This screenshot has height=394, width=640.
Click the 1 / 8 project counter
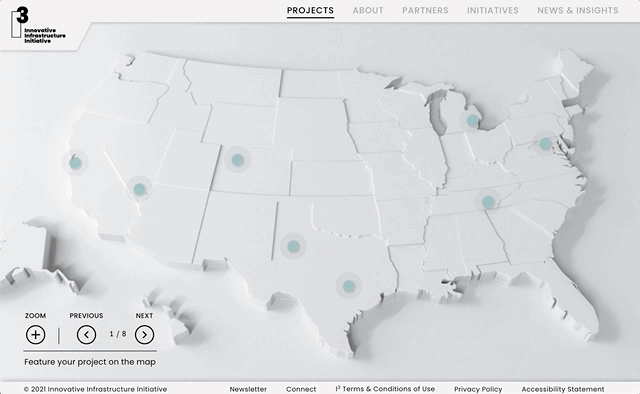[x=118, y=334]
